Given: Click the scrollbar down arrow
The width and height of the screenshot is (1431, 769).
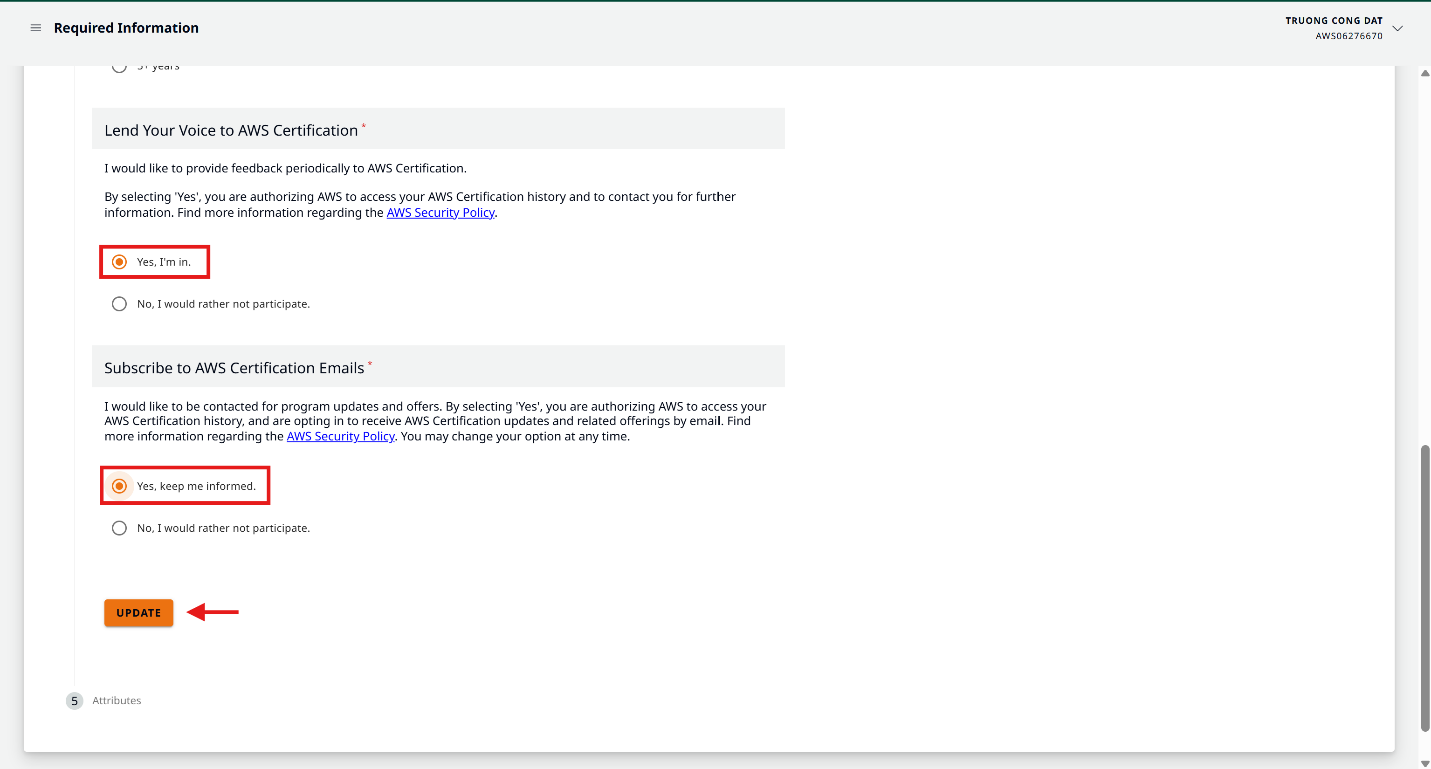Looking at the screenshot, I should 1425,762.
